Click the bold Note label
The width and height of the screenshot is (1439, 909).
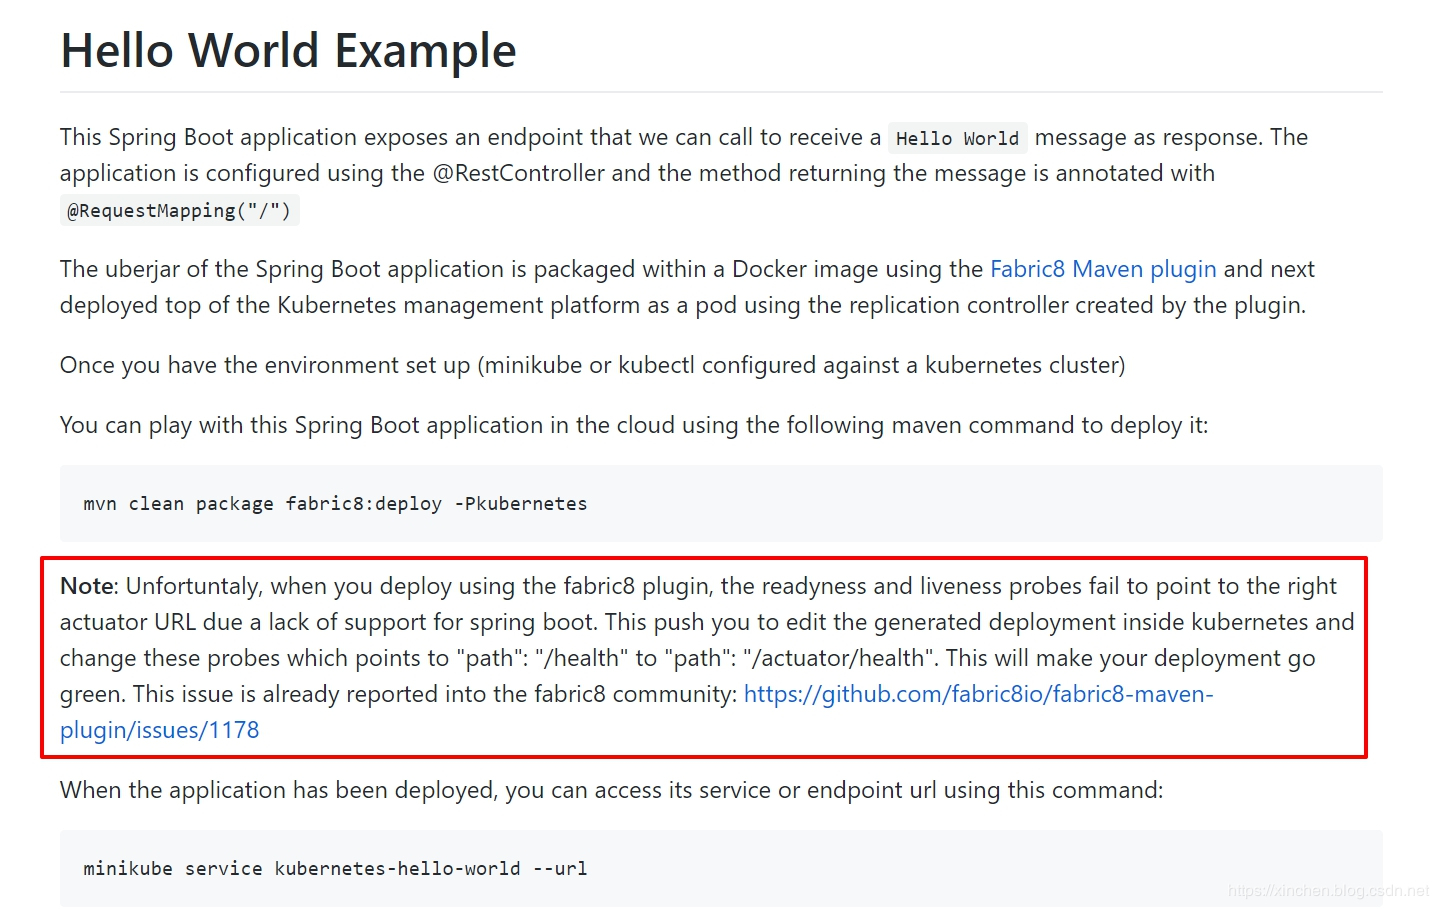(88, 586)
